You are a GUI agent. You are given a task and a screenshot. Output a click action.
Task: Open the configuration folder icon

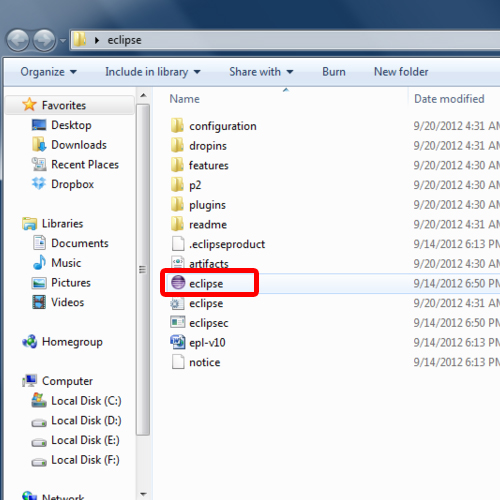point(177,125)
